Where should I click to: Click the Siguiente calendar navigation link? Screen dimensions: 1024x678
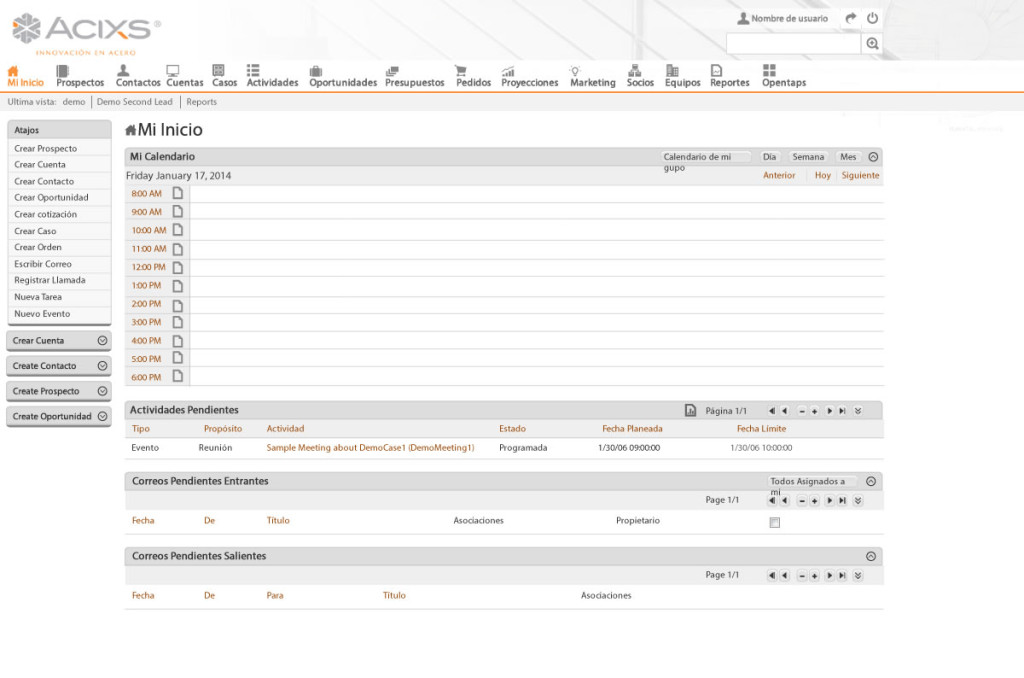click(860, 175)
